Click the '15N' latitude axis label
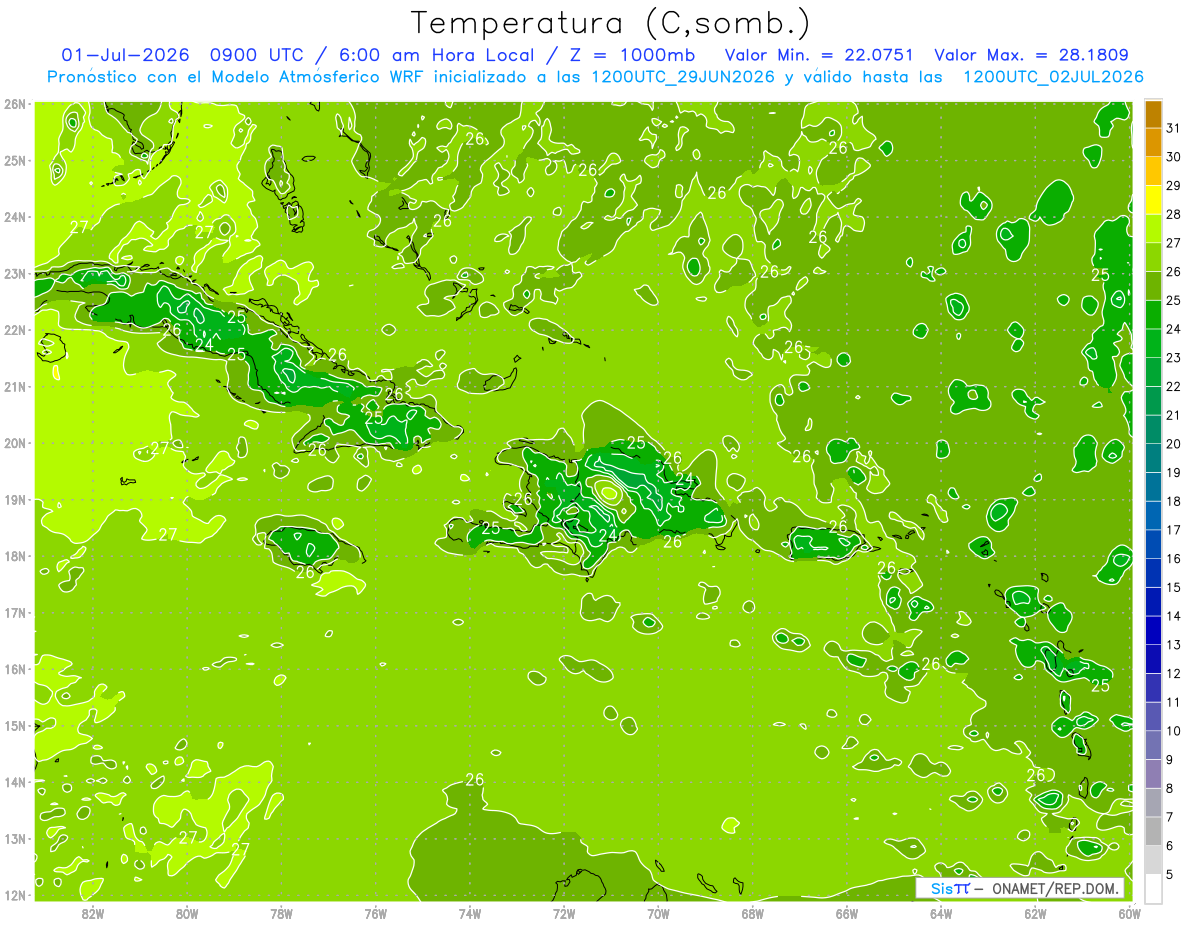The height and width of the screenshot is (927, 1200). (15, 726)
